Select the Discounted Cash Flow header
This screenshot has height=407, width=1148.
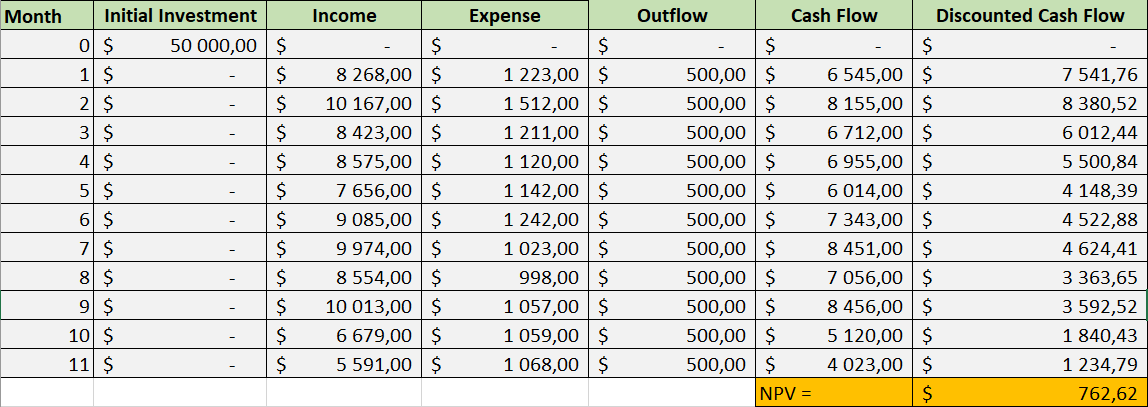1029,16
